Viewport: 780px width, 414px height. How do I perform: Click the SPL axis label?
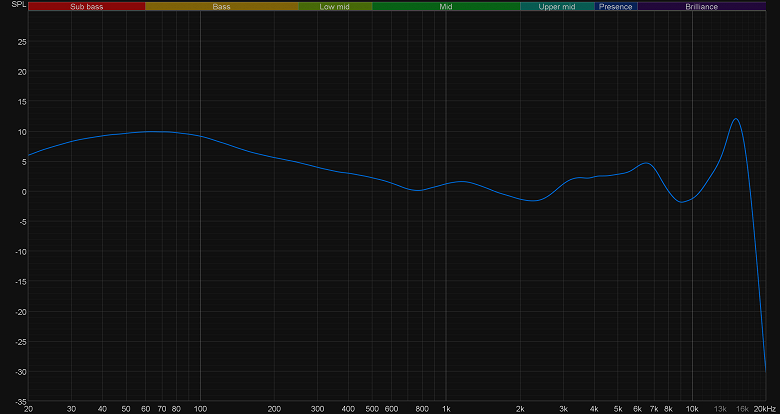pyautogui.click(x=17, y=4)
